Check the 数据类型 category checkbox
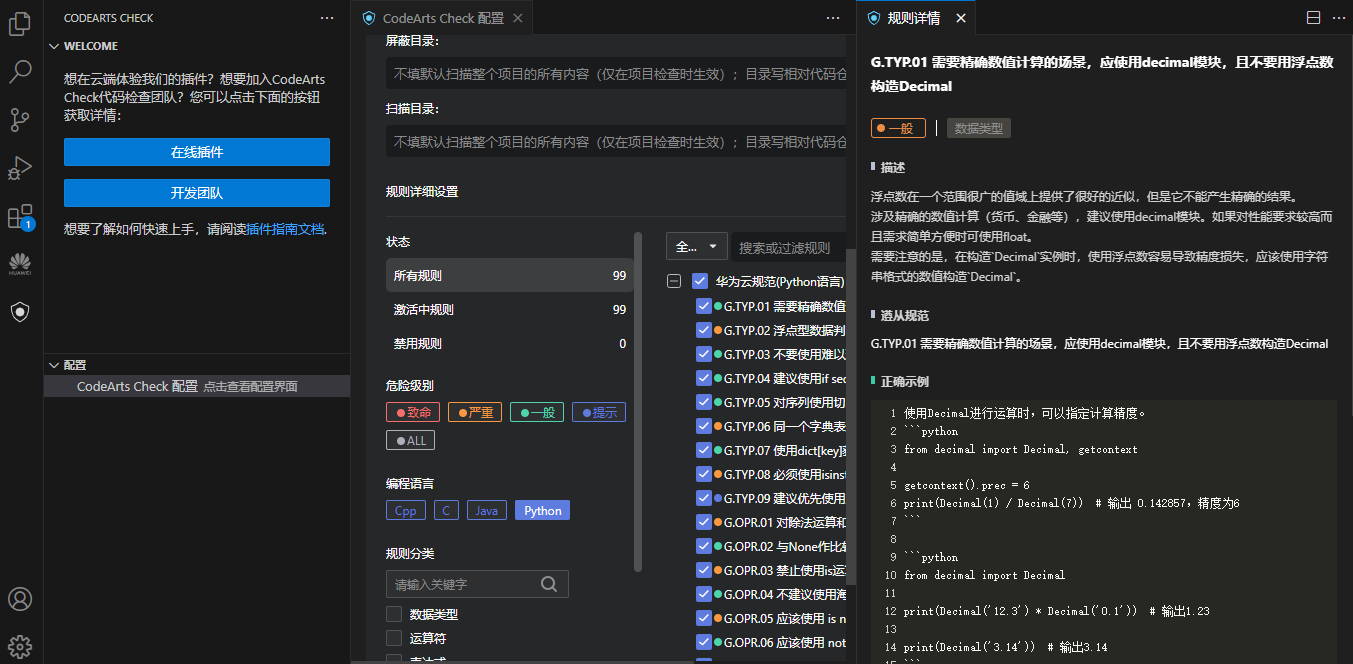 point(394,614)
